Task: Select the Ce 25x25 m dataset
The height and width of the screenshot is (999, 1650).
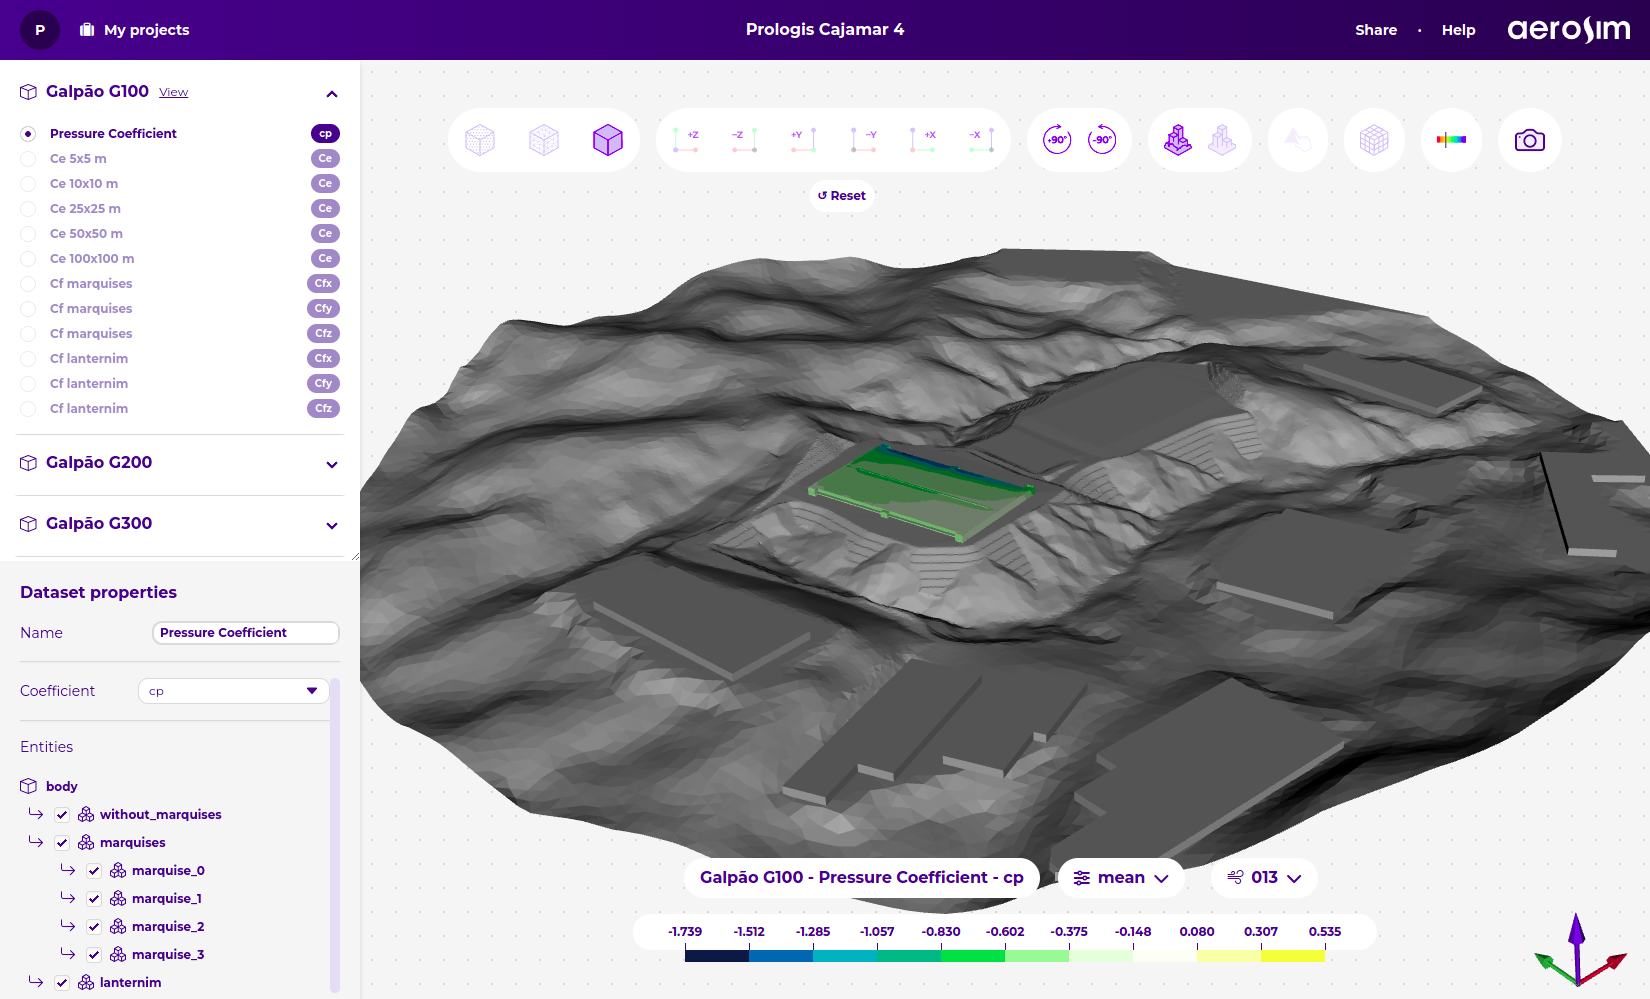Action: pos(85,209)
